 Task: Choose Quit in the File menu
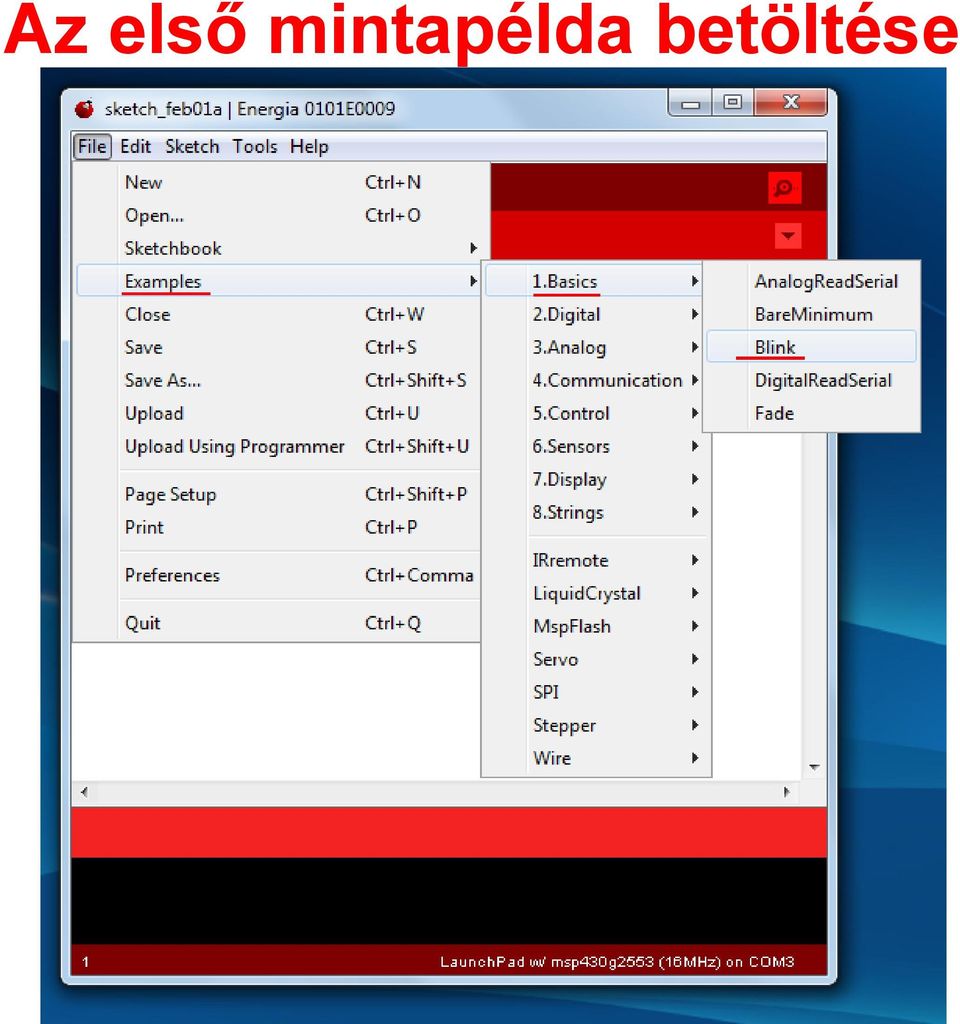click(278, 623)
